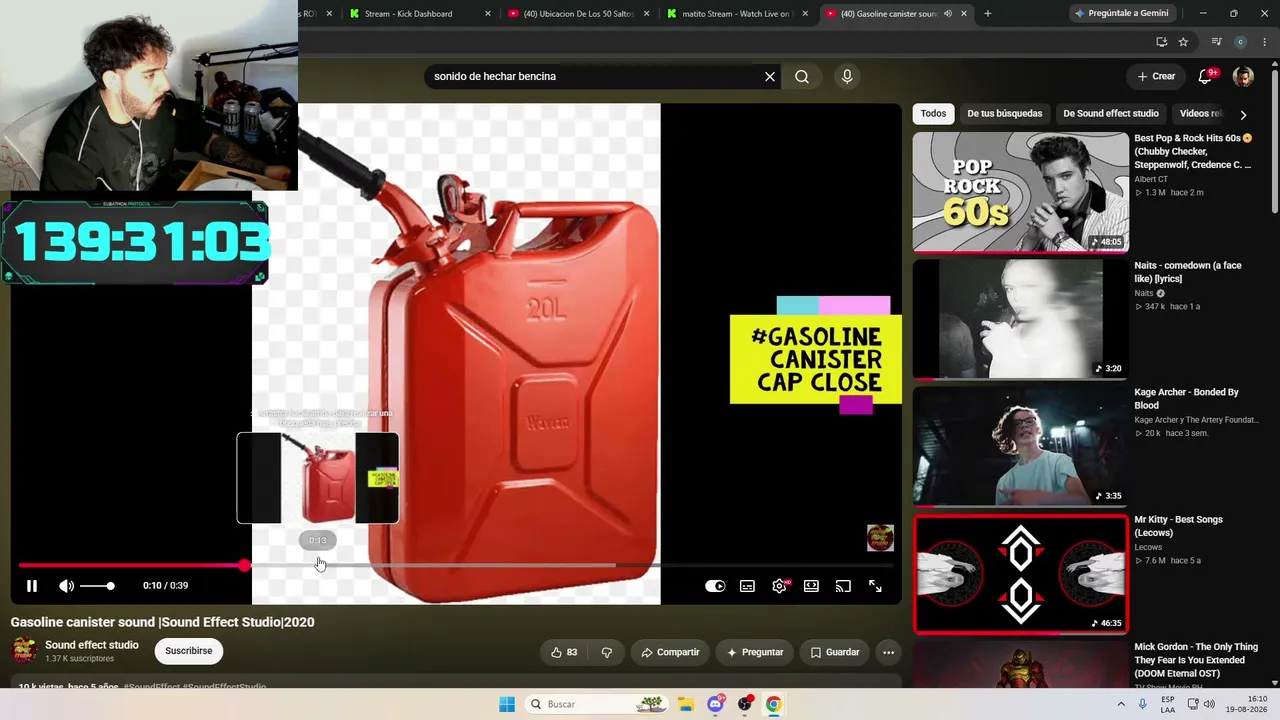This screenshot has width=1280, height=720.
Task: Save the video with the Guardar button
Action: point(834,652)
